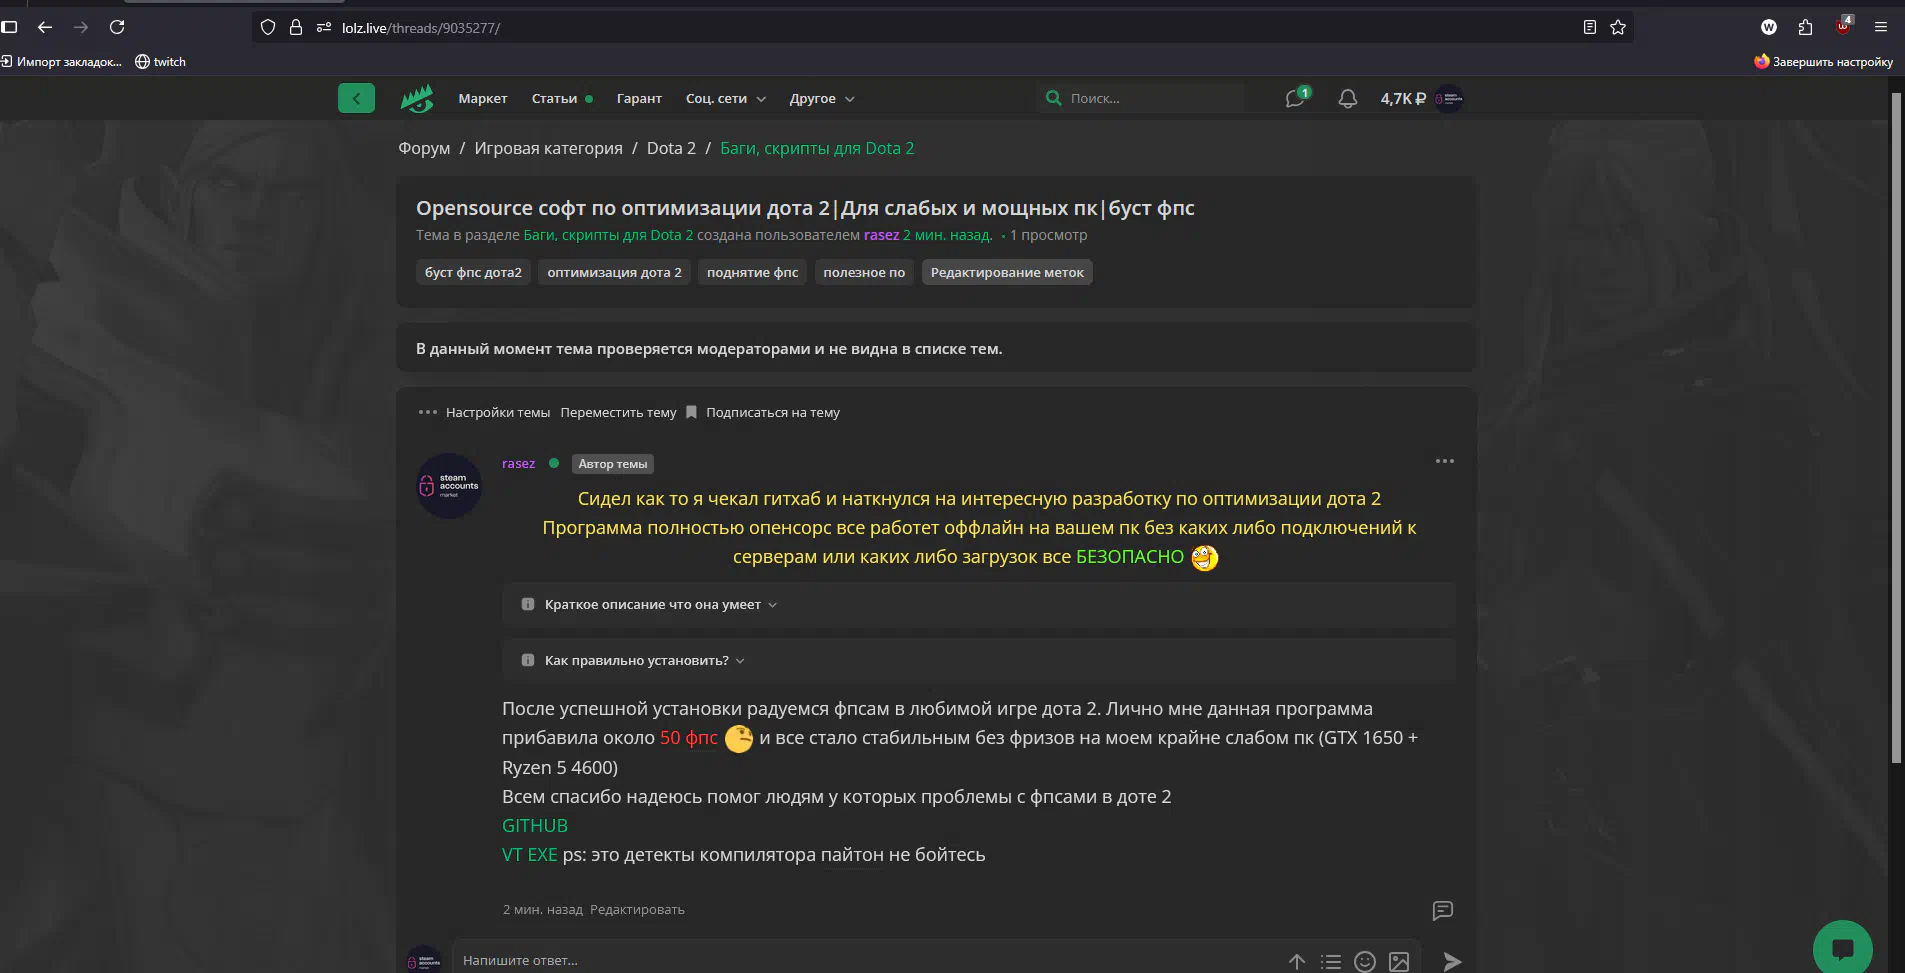Viewport: 1905px width, 973px height.
Task: Click Редактировать under the post
Action: [x=637, y=910]
